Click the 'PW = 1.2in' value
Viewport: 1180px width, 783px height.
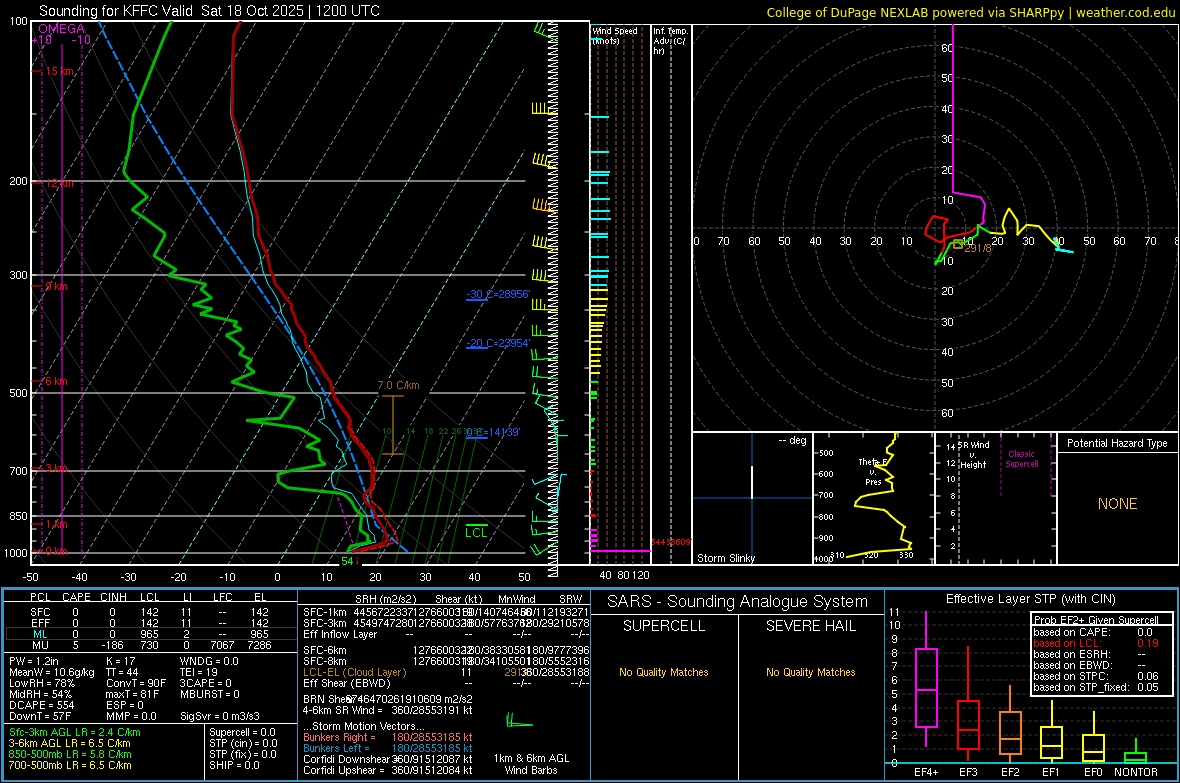click(x=34, y=661)
